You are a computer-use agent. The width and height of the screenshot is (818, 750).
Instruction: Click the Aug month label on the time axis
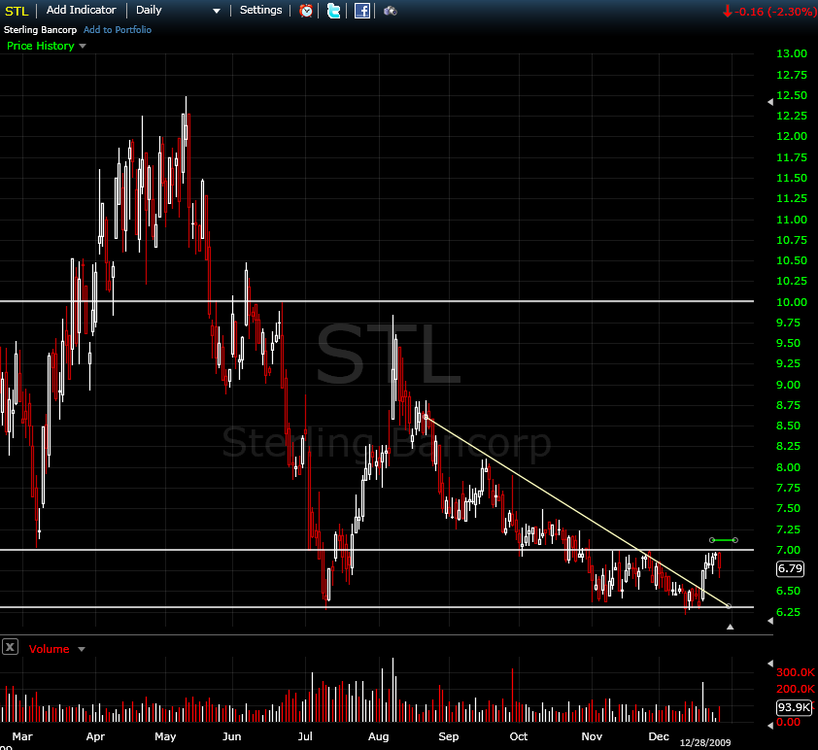click(378, 736)
